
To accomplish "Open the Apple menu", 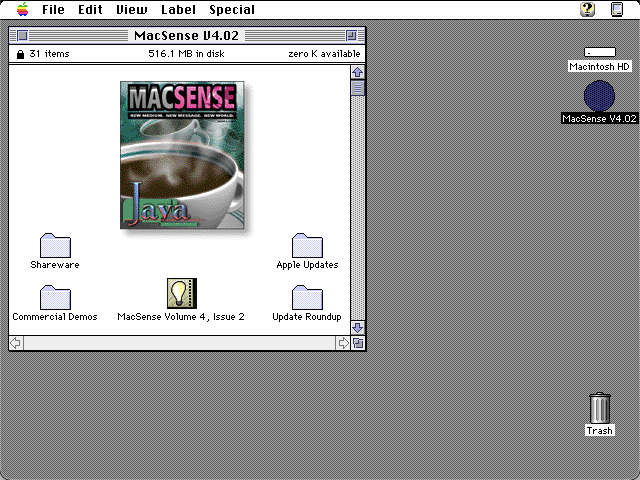I will pyautogui.click(x=23, y=9).
